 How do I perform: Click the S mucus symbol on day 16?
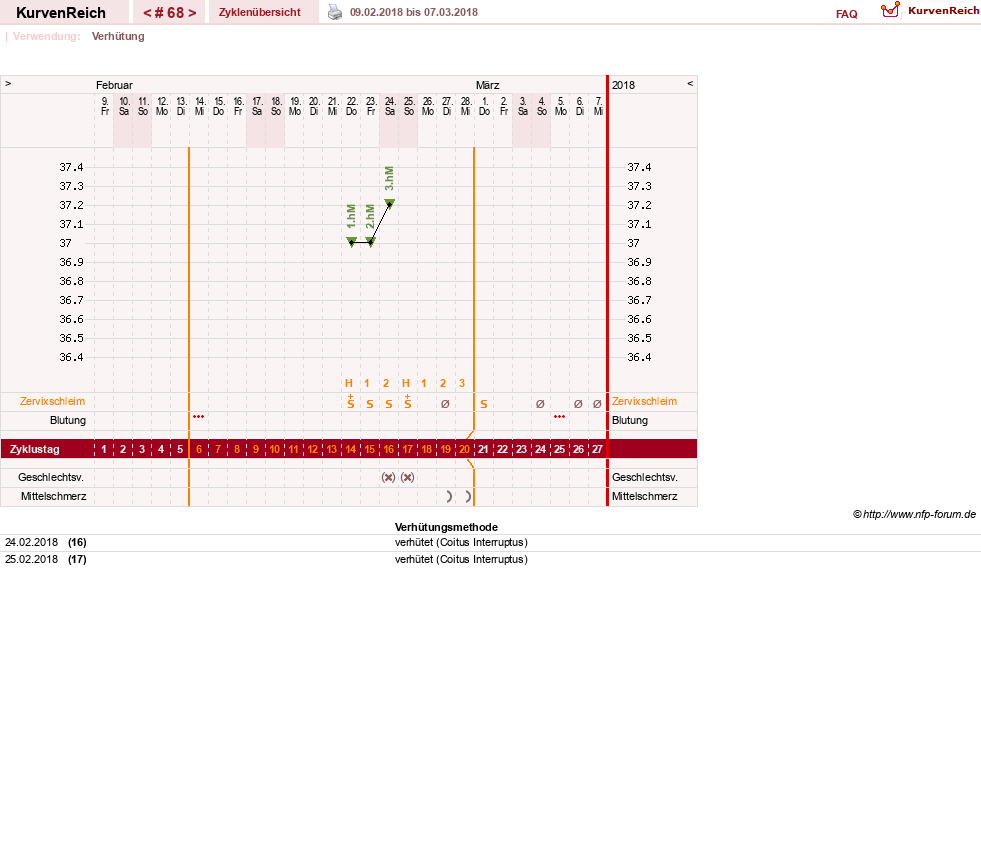tap(389, 404)
